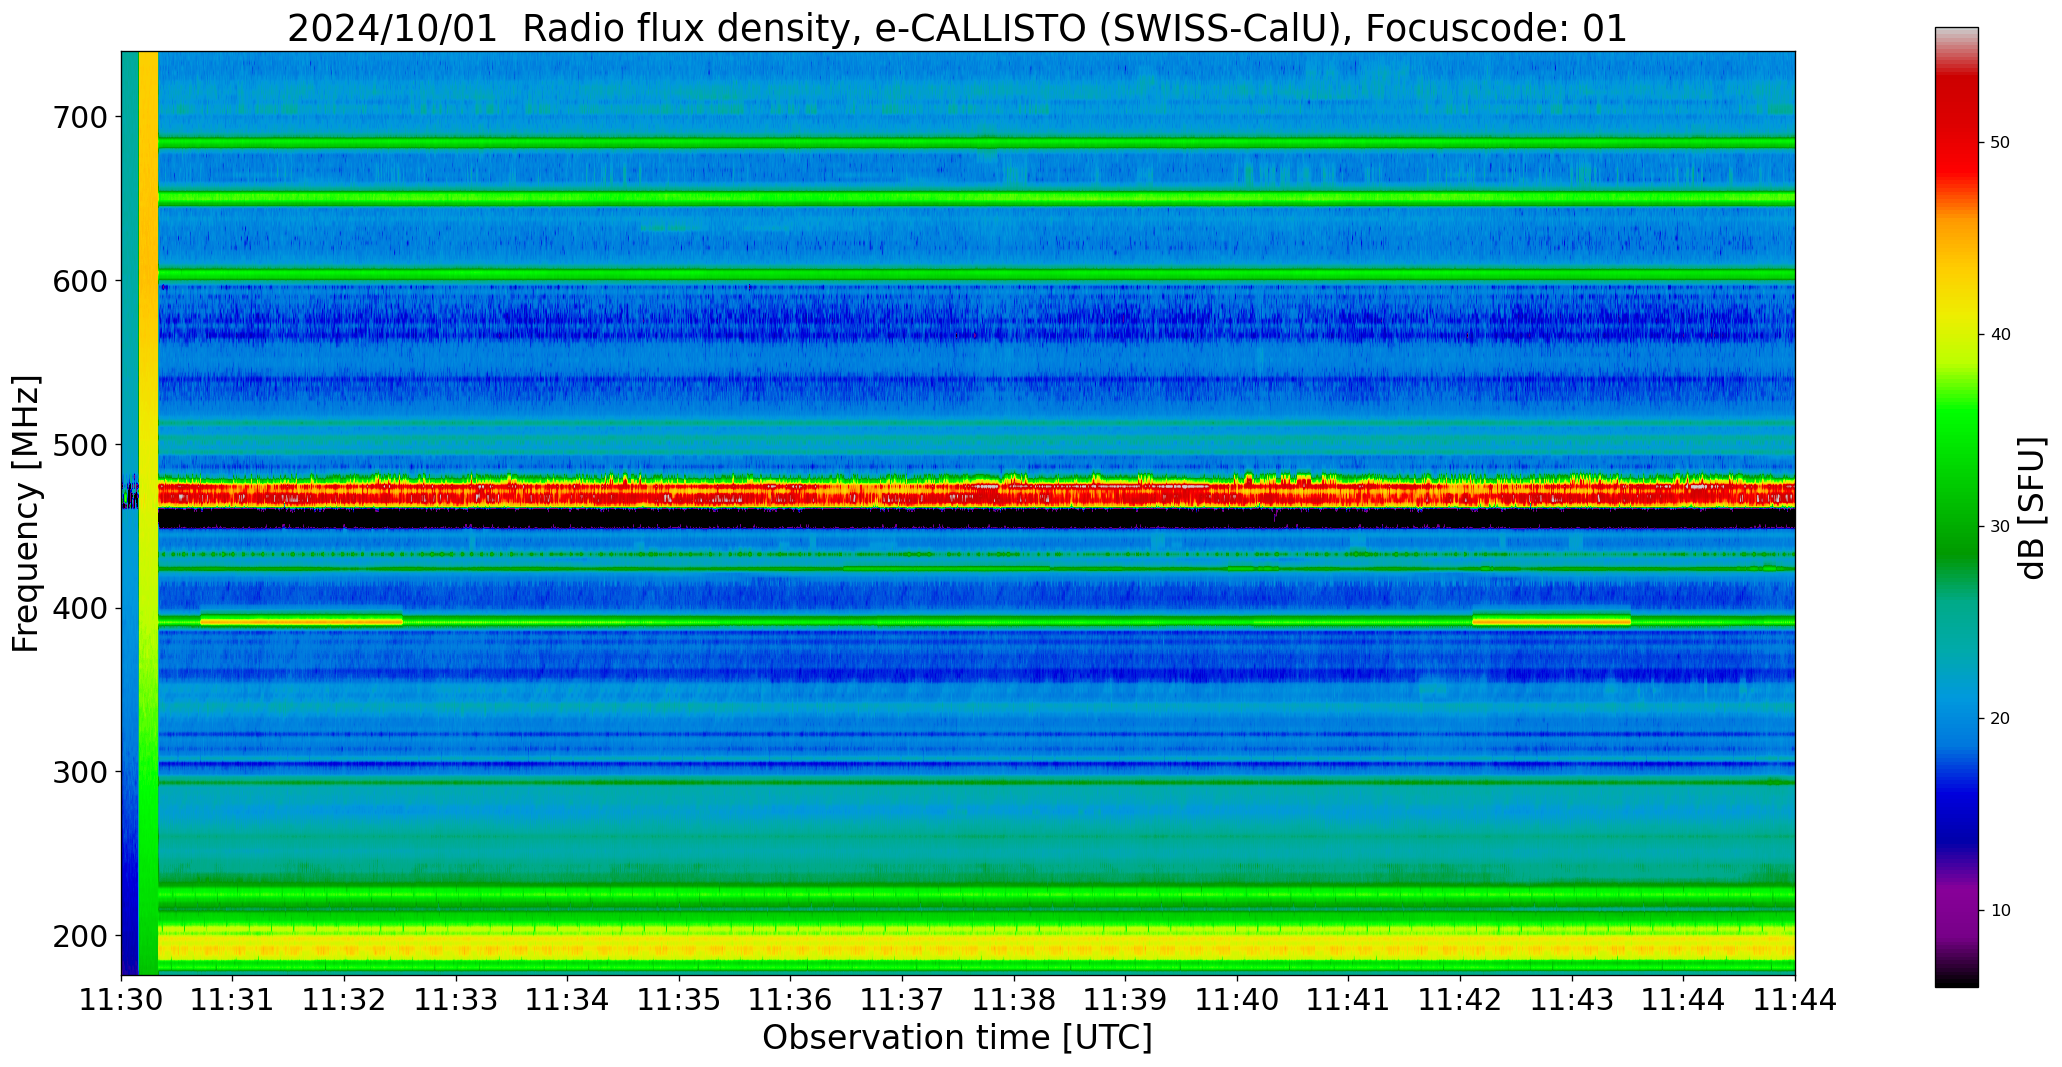Click the 200 frequency tick label
Screen dimensions: 2062x1067
(x=78, y=936)
